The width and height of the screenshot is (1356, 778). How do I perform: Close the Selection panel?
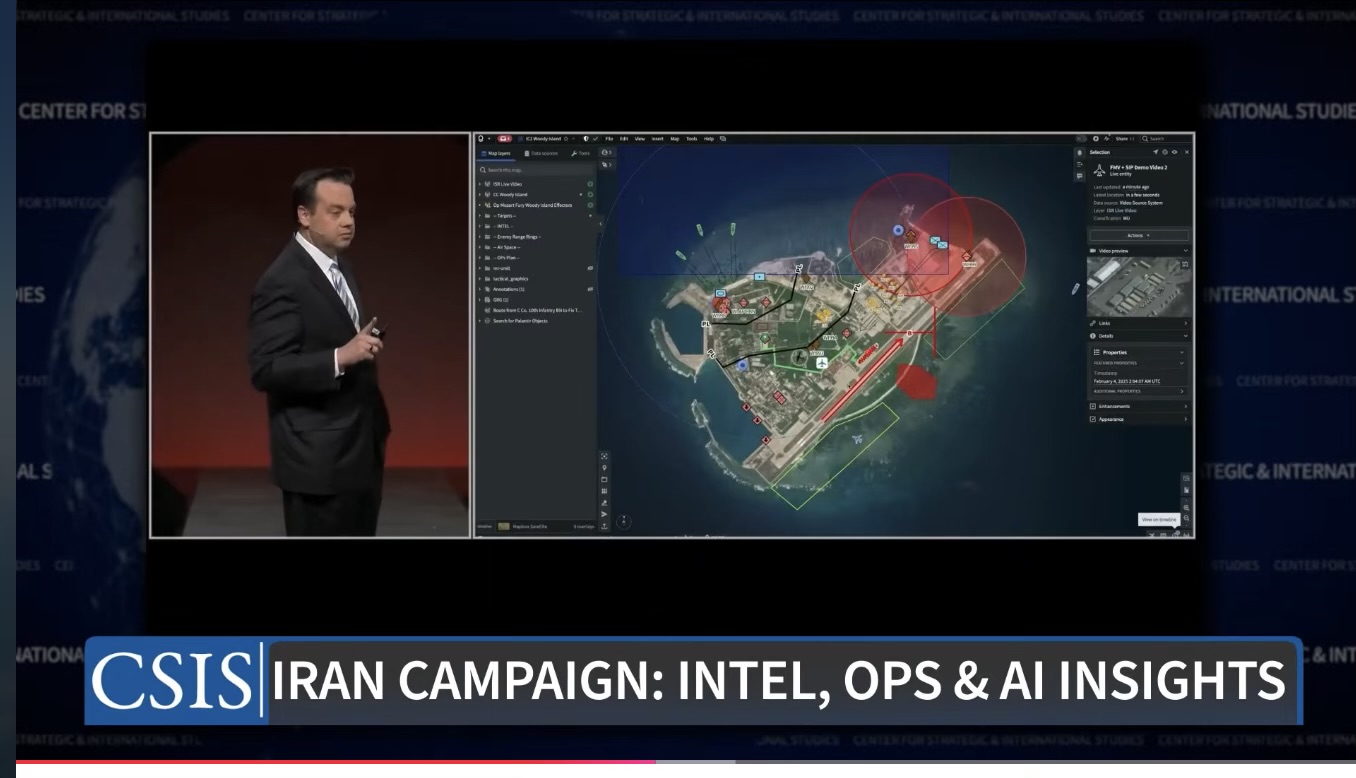(1187, 152)
